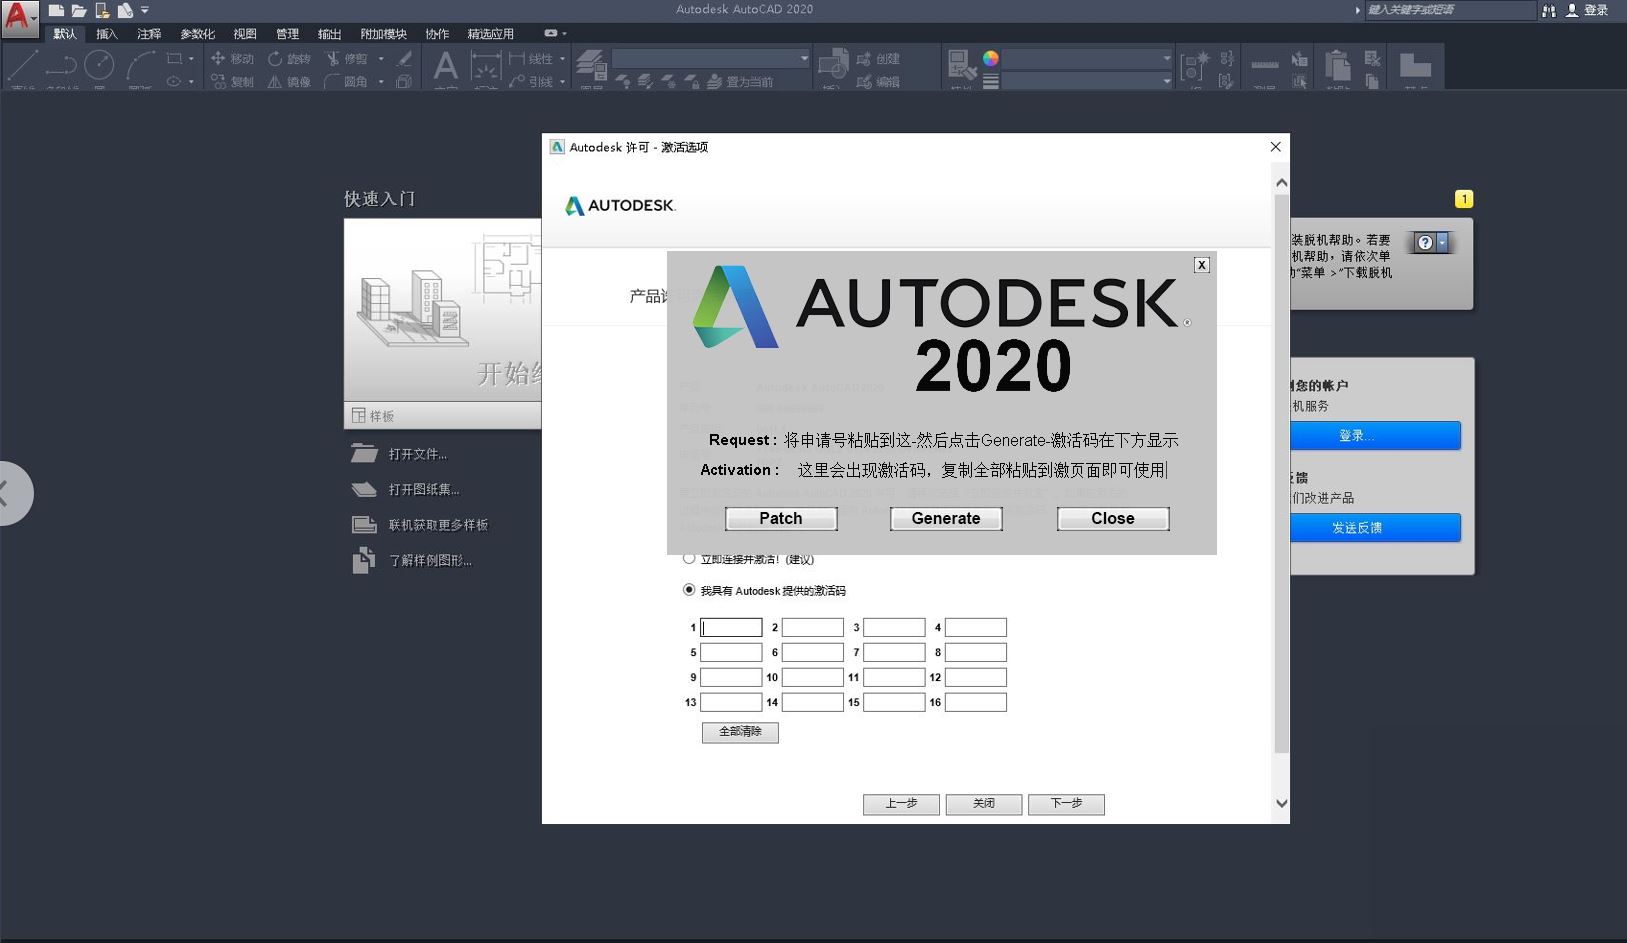This screenshot has width=1627, height=943.
Task: Expand the Linear (线性) dimension dropdown arrow
Action: coord(562,59)
